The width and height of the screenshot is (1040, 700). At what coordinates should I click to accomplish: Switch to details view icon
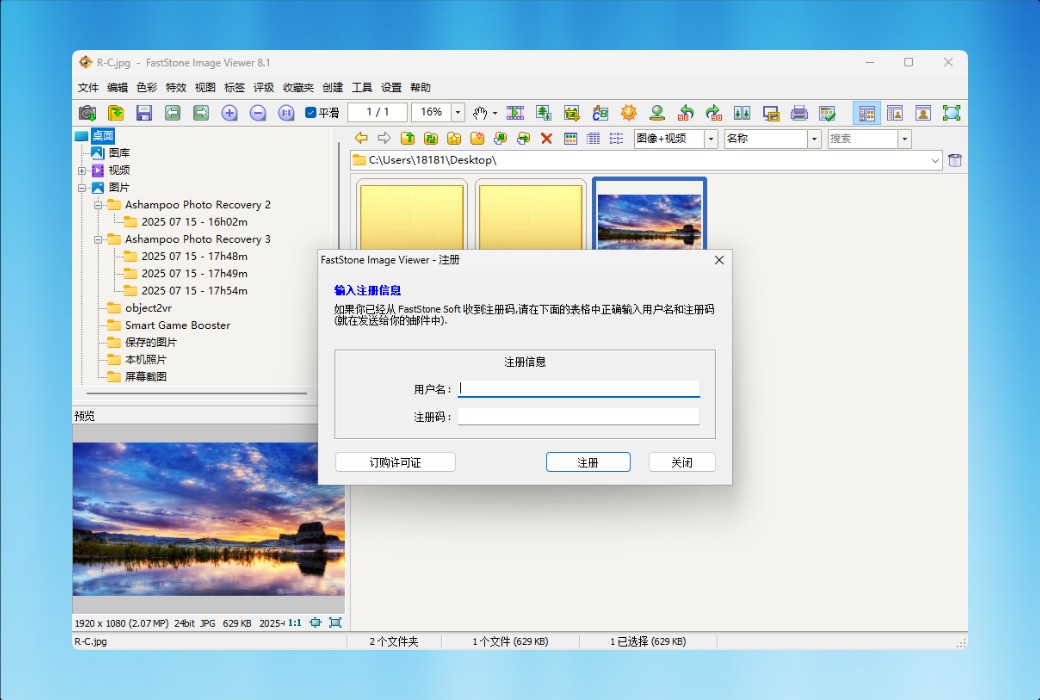coord(594,138)
